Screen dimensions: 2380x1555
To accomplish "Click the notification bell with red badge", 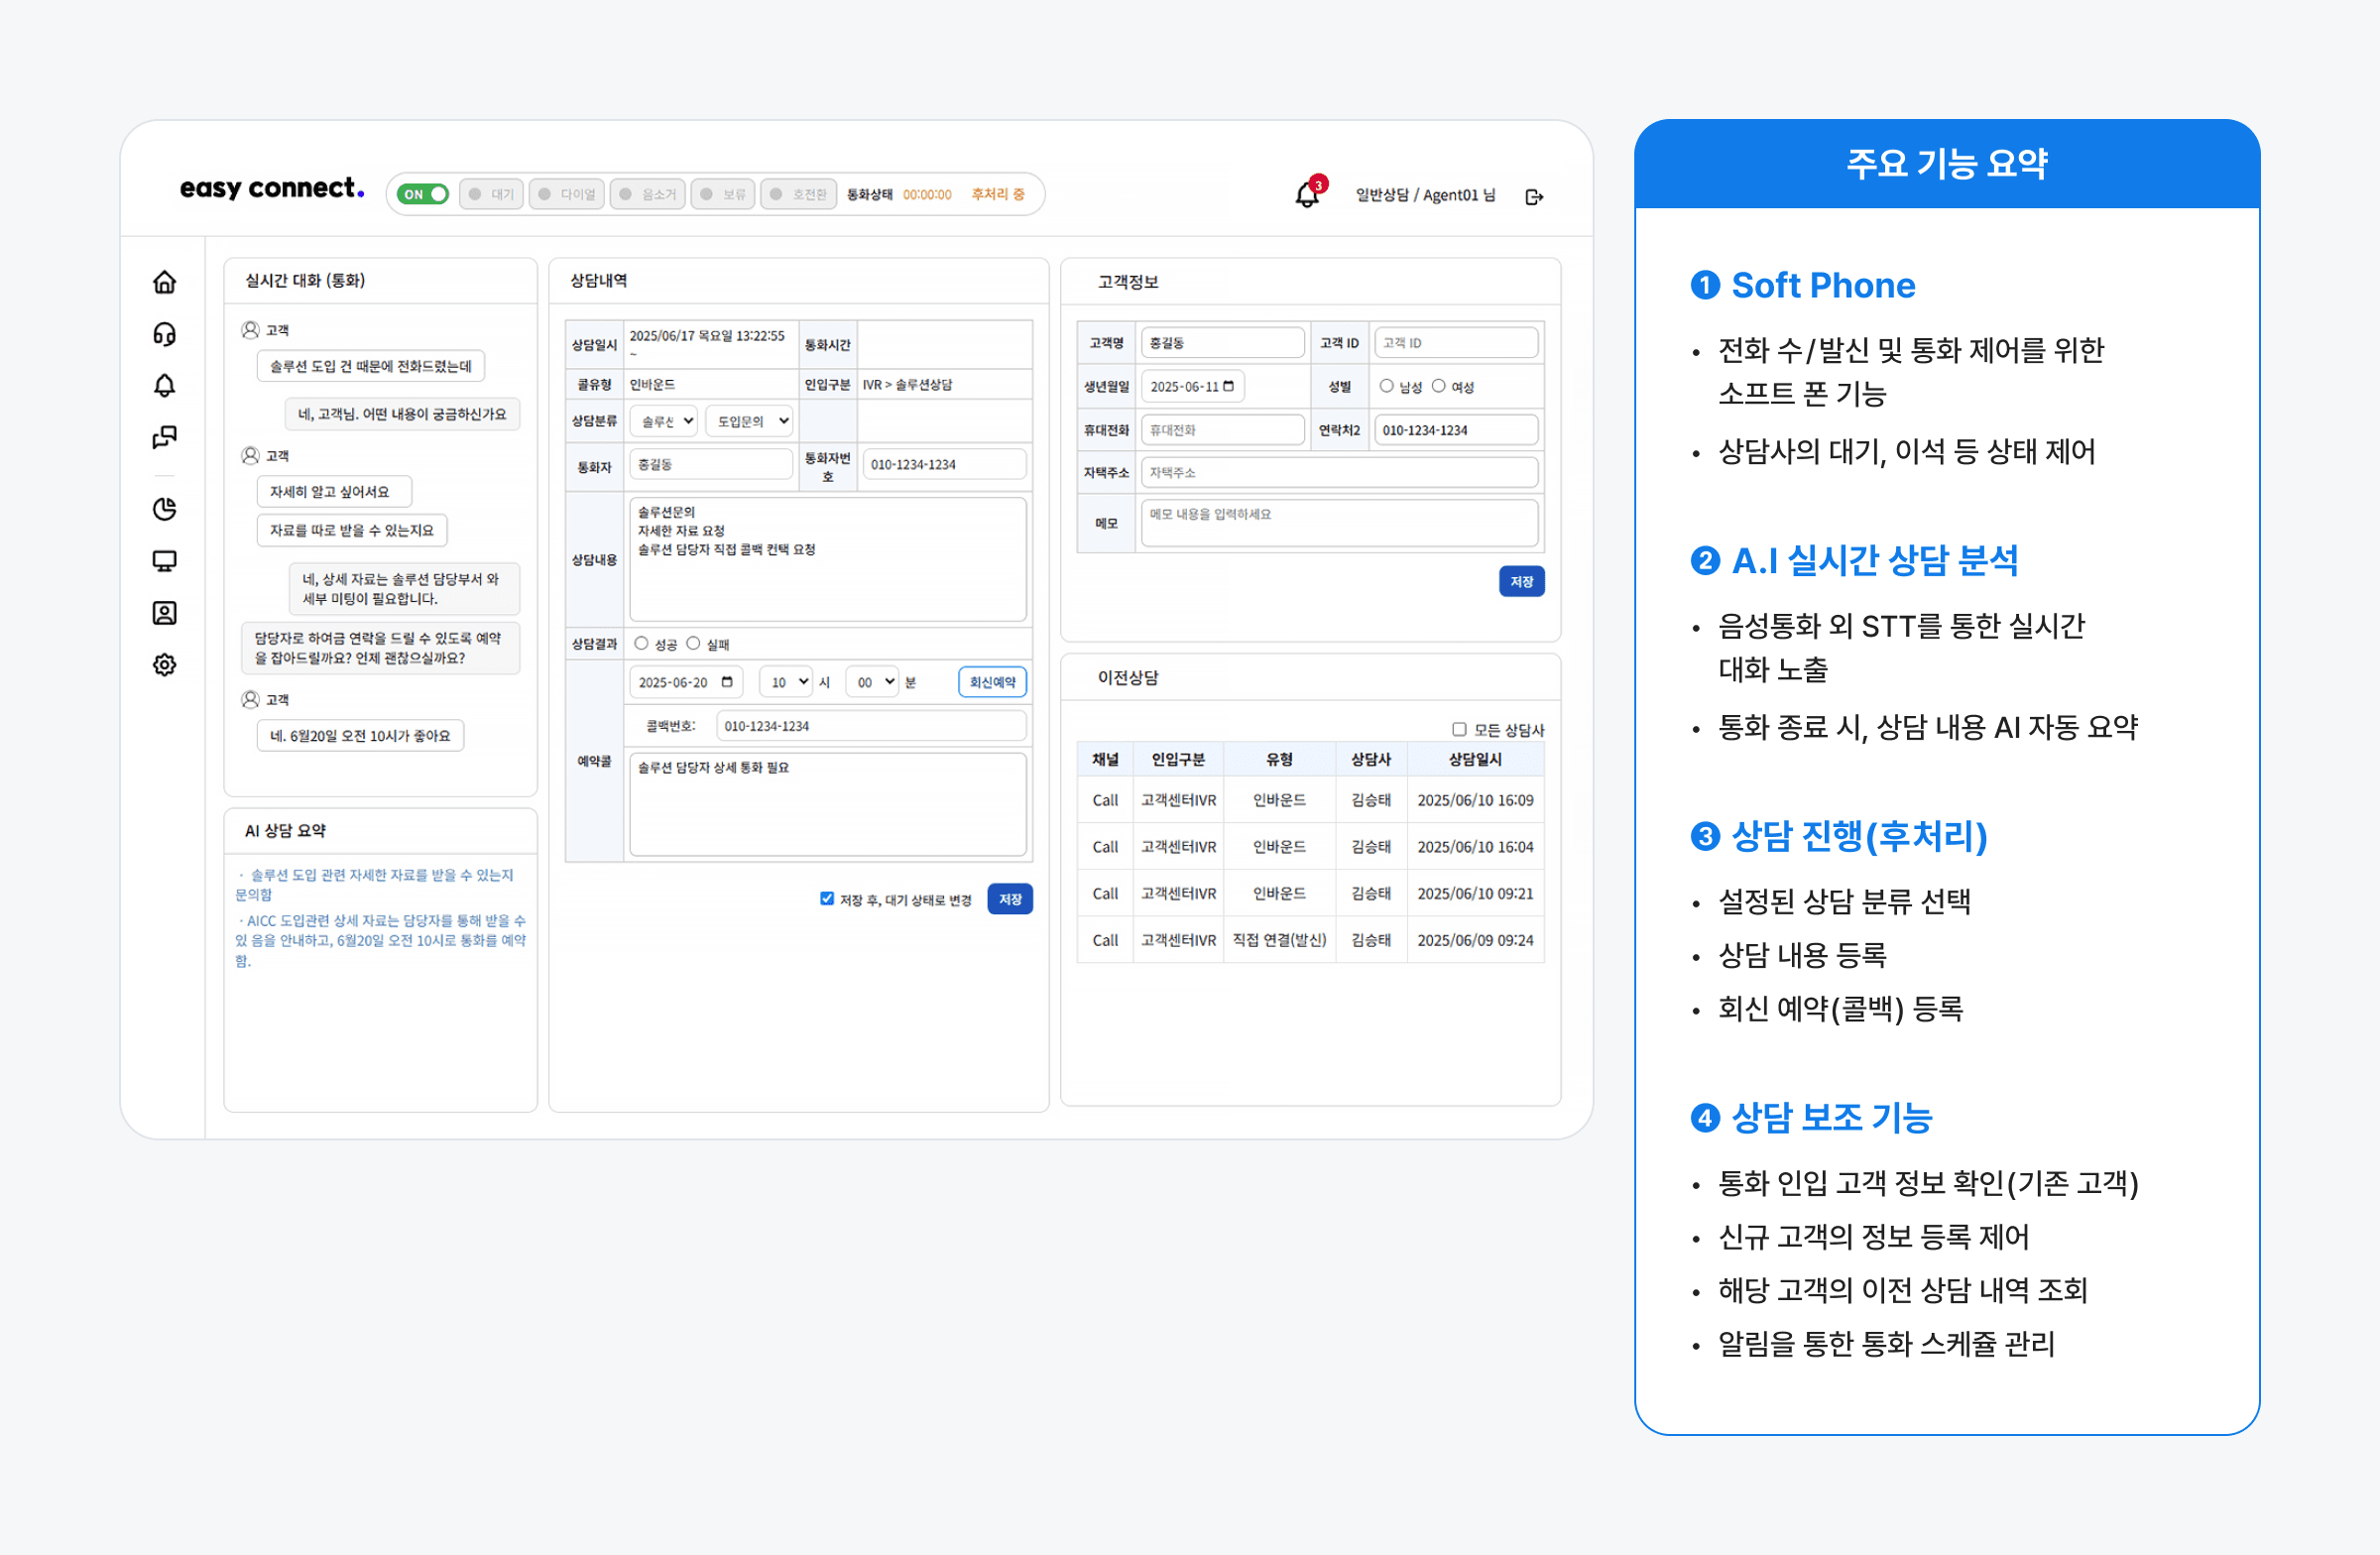I will (1308, 194).
